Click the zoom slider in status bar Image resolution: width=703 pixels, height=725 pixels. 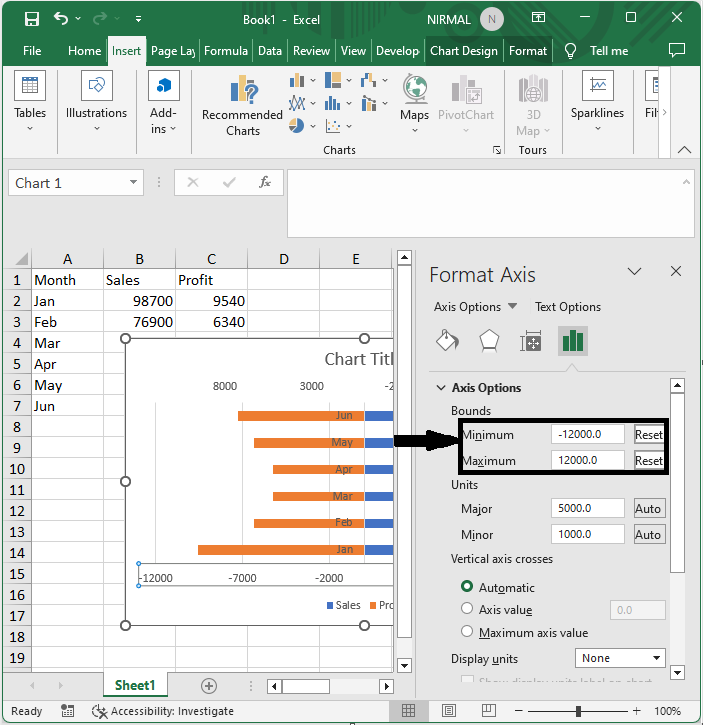579,711
